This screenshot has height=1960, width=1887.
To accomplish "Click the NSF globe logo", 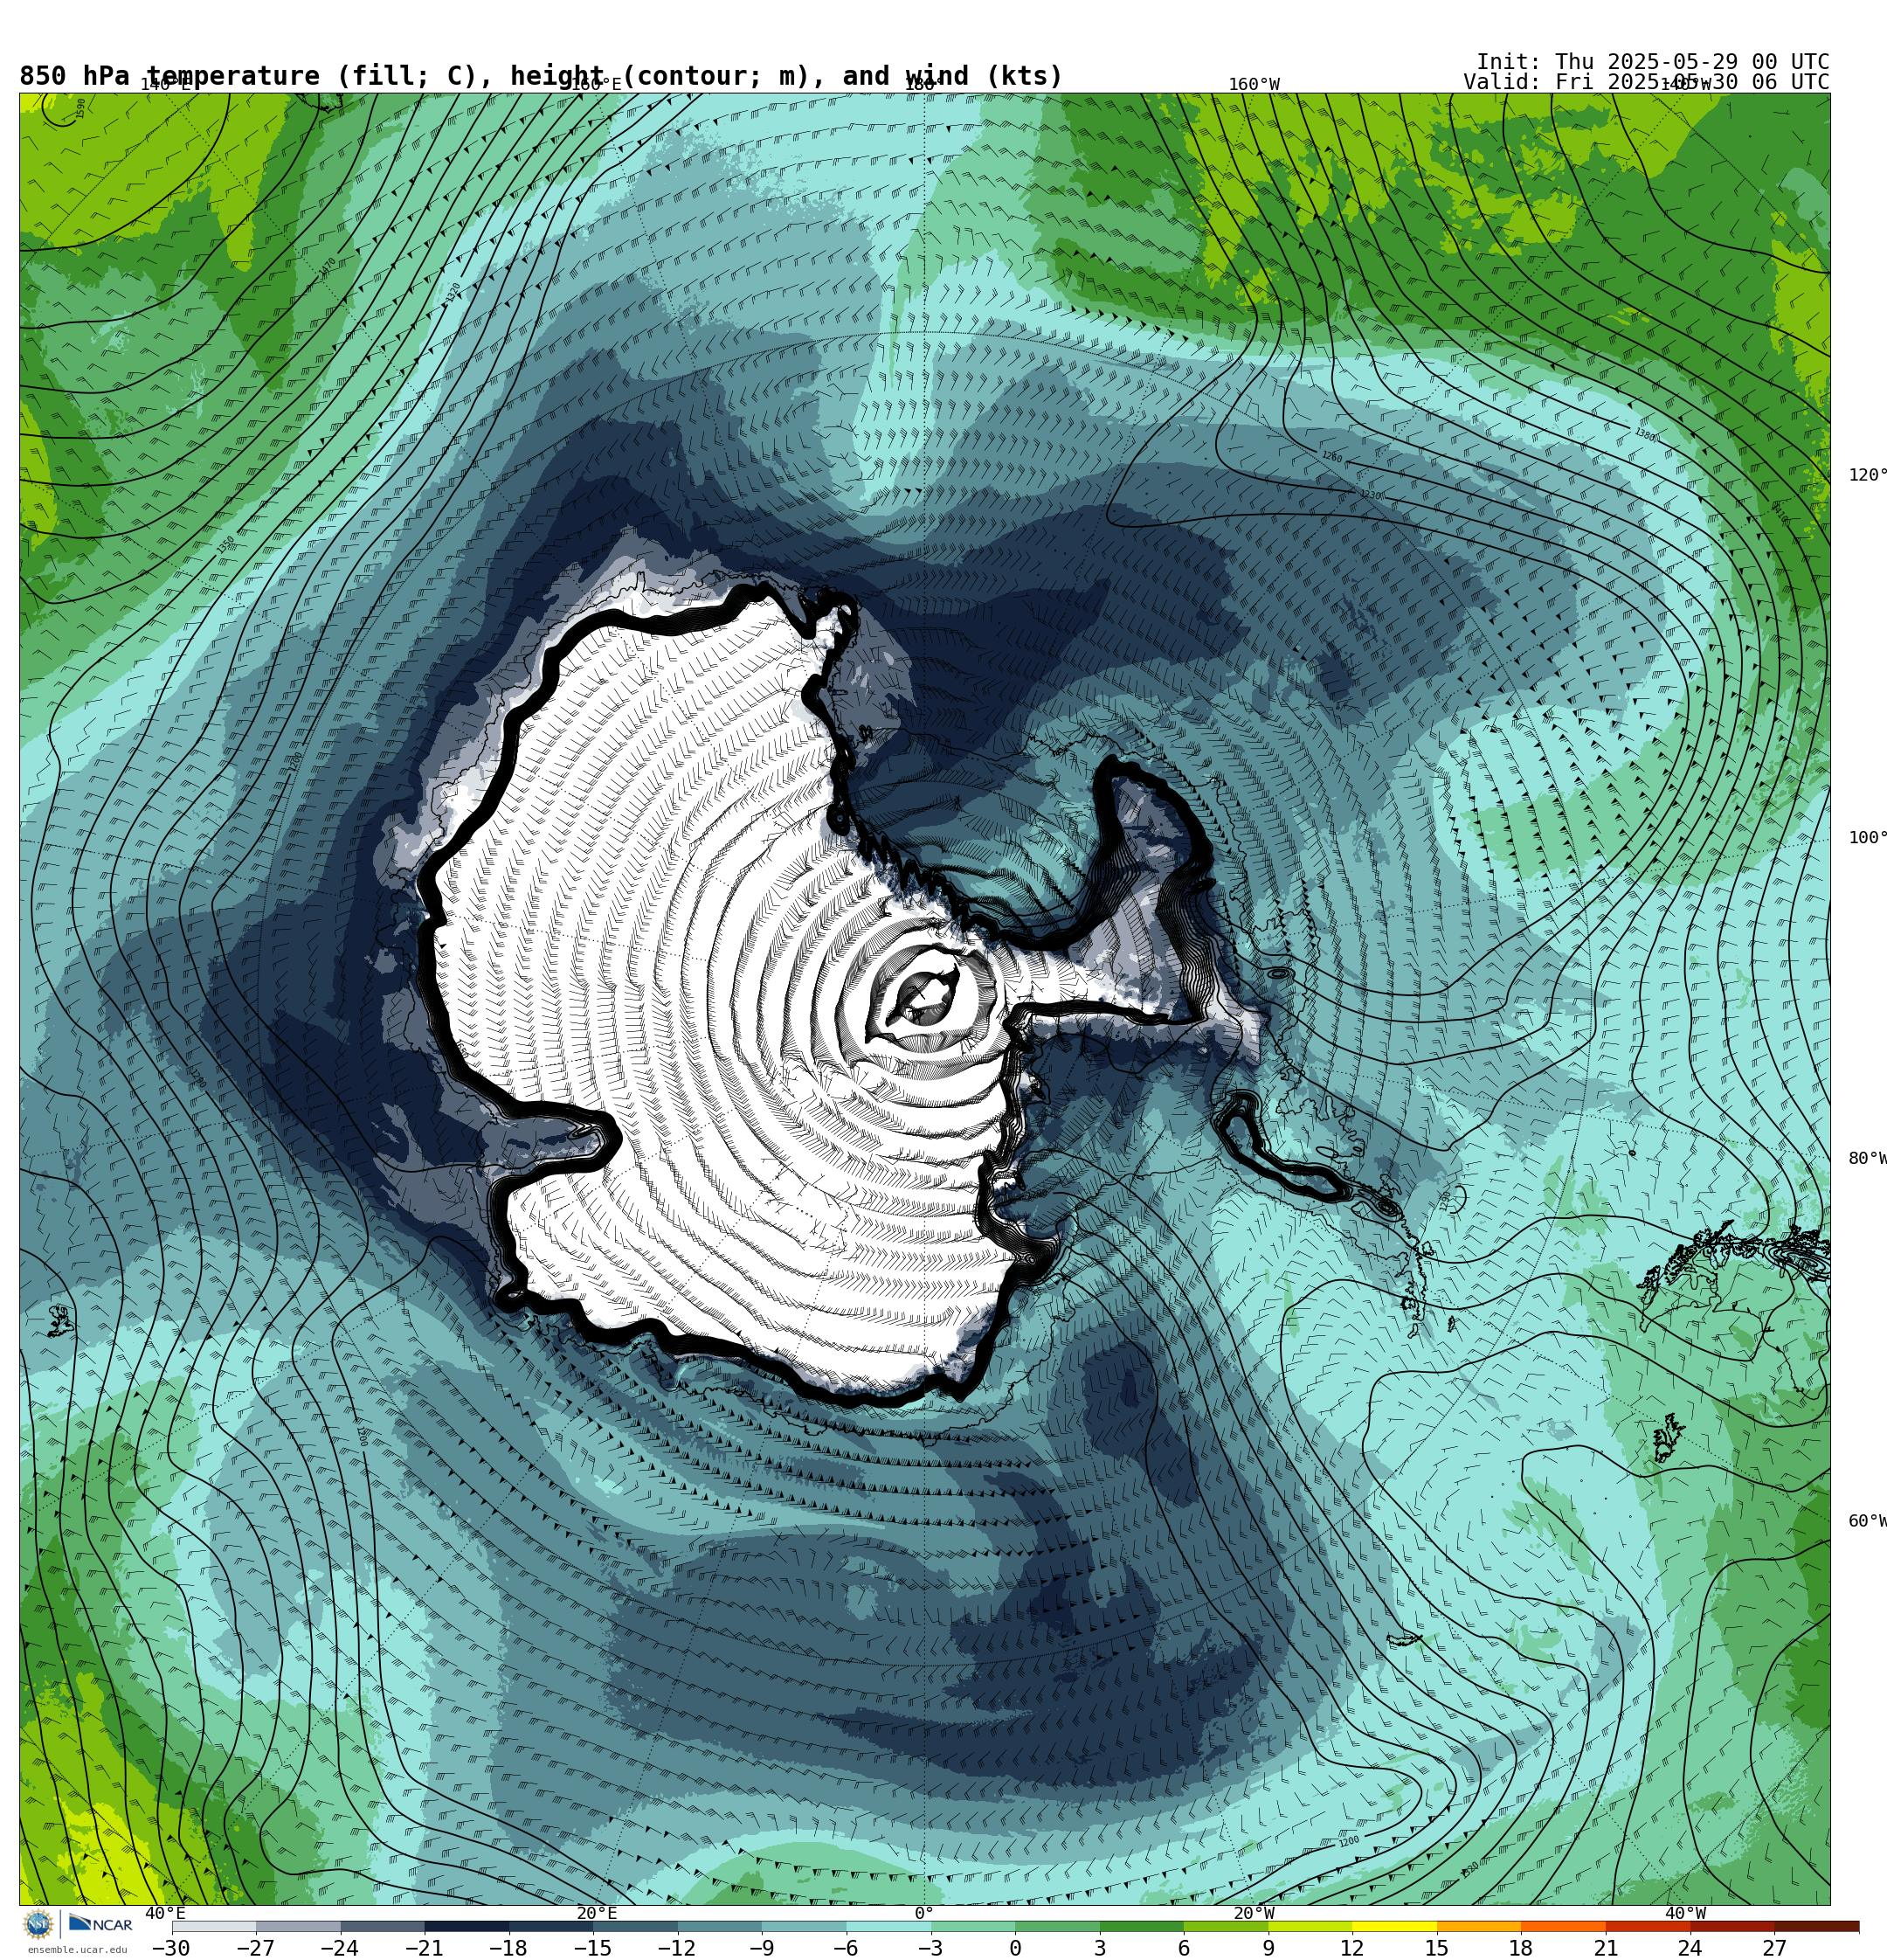I will tap(38, 1924).
